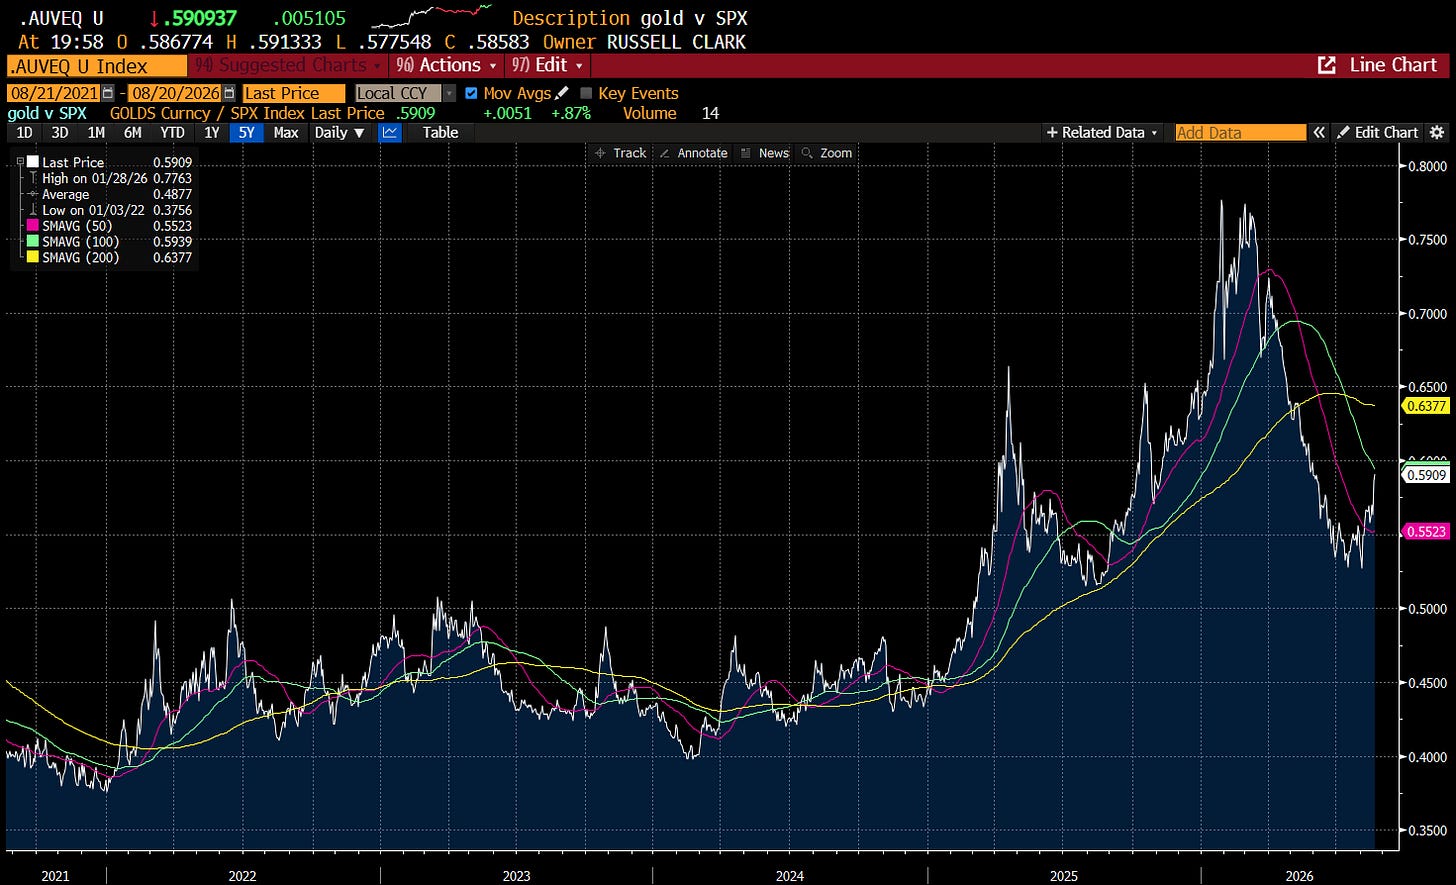1456x885 pixels.
Task: Open the Actions menu
Action: [x=448, y=65]
